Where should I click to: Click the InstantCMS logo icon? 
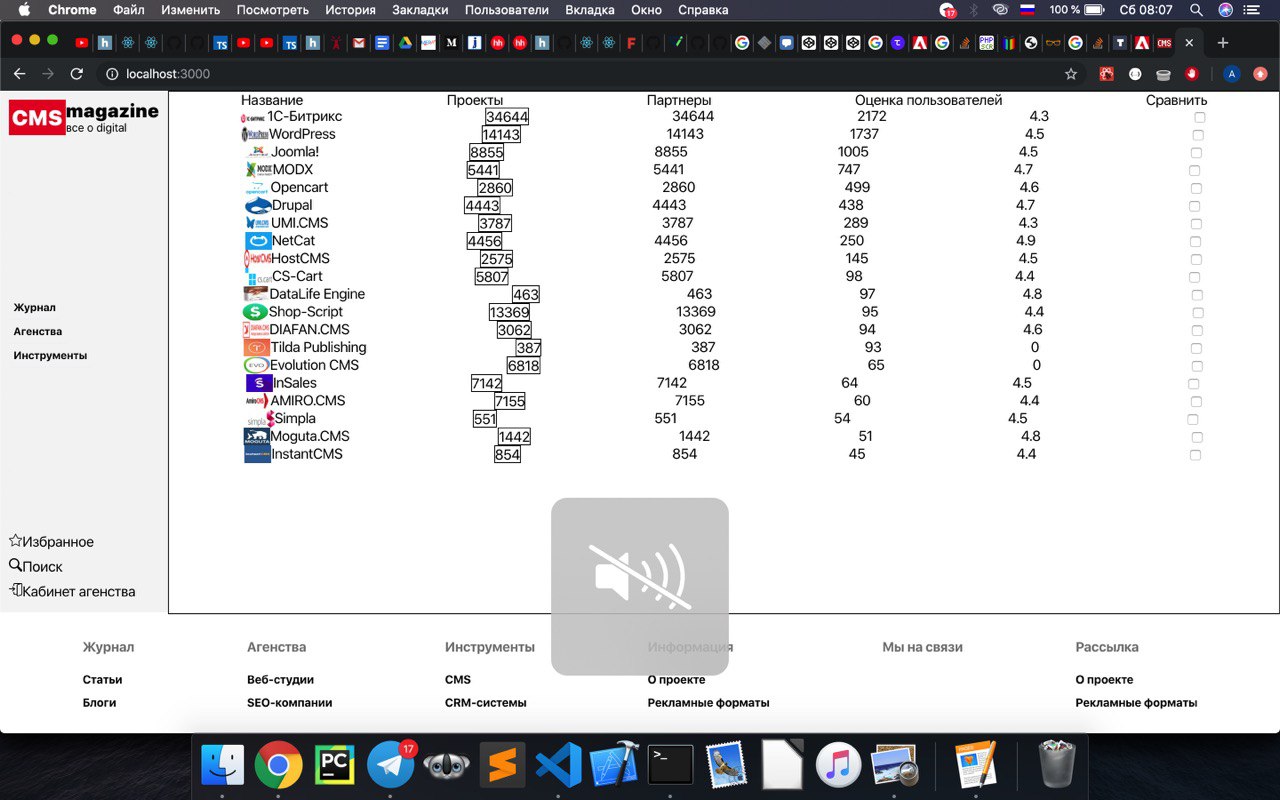click(x=257, y=454)
